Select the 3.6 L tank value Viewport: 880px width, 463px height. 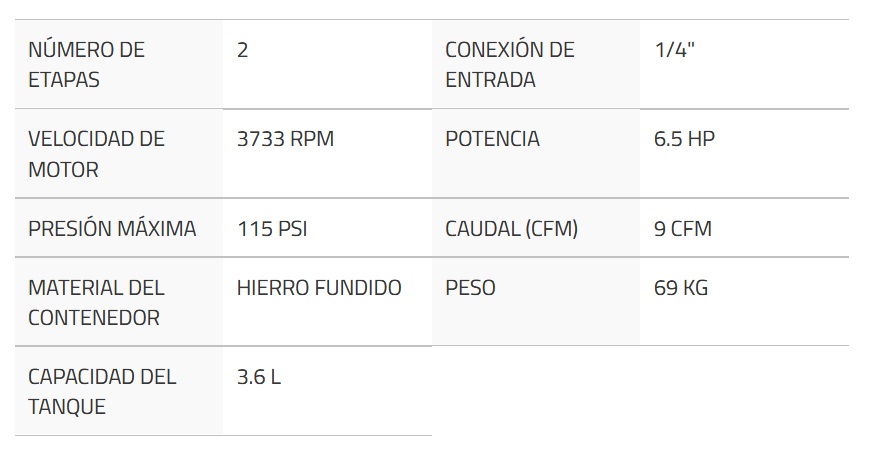click(259, 377)
